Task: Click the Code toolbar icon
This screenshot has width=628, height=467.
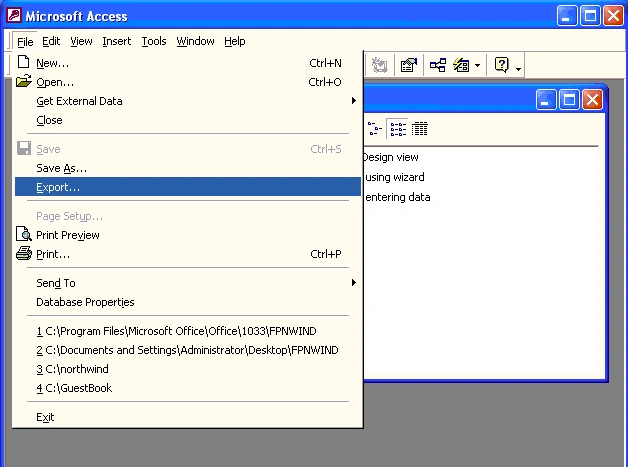Action: coord(379,65)
